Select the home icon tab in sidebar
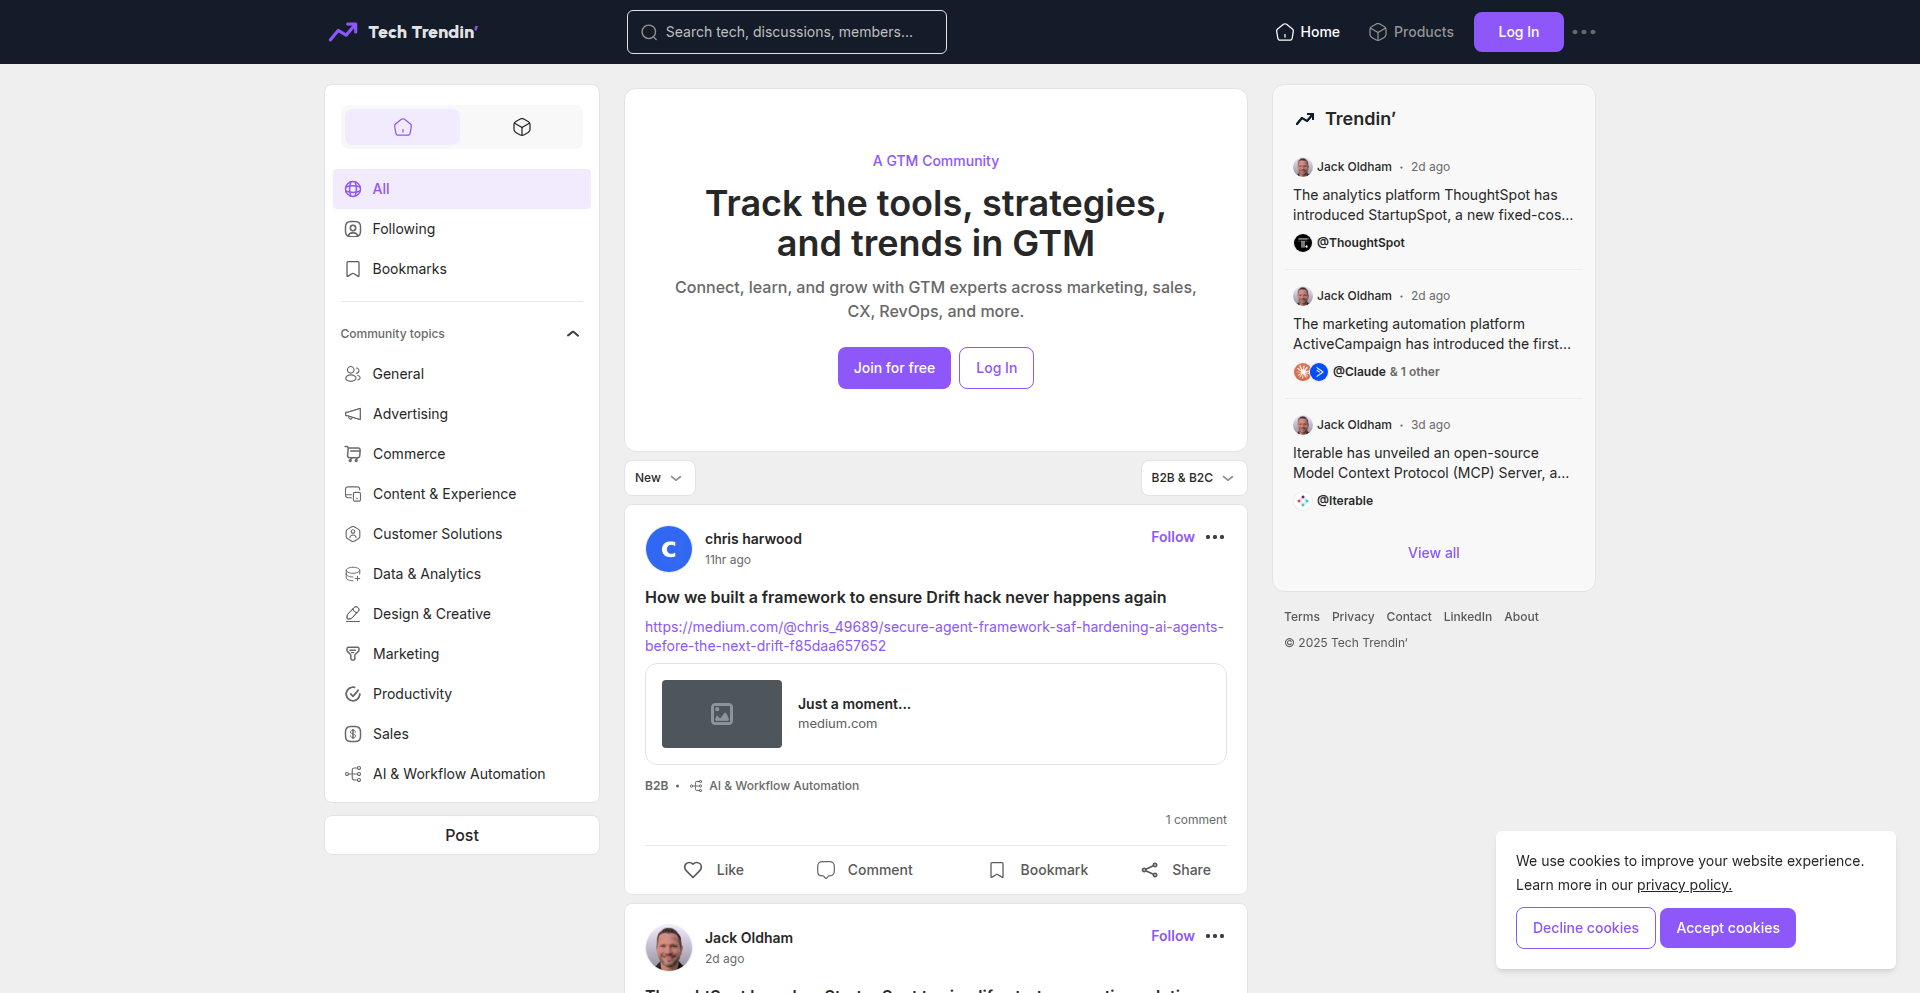Image resolution: width=1920 pixels, height=993 pixels. coord(403,127)
